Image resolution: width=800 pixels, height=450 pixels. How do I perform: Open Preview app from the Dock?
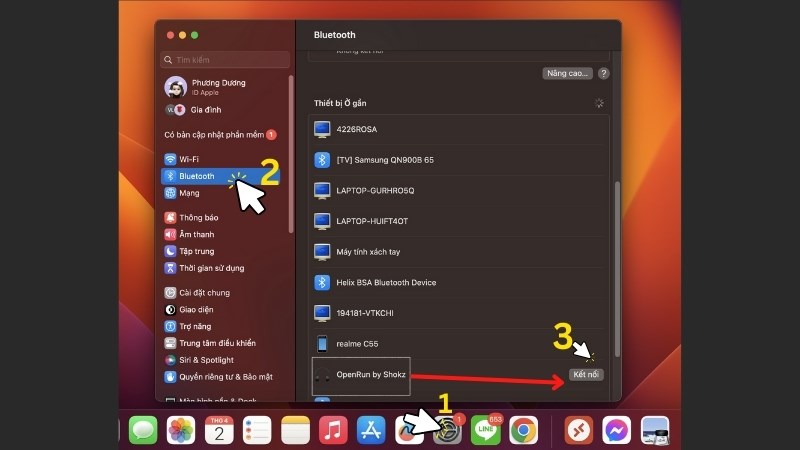[x=655, y=430]
